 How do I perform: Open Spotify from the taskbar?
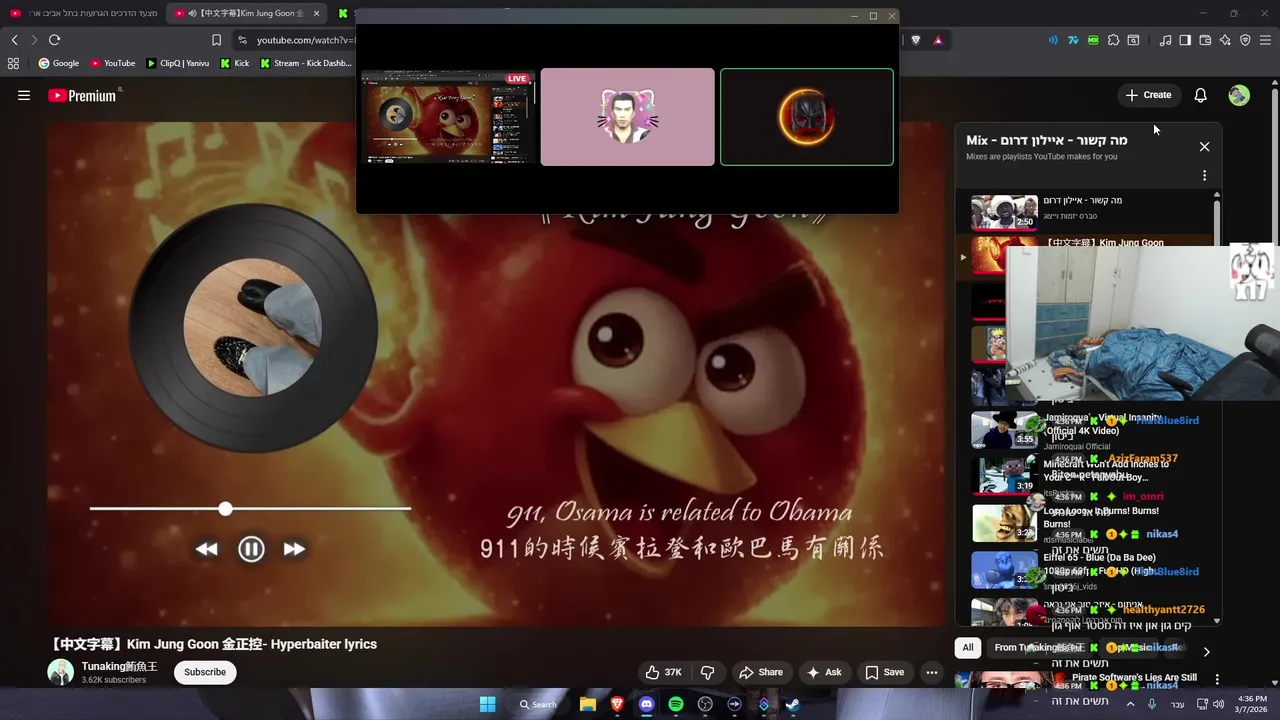(676, 704)
